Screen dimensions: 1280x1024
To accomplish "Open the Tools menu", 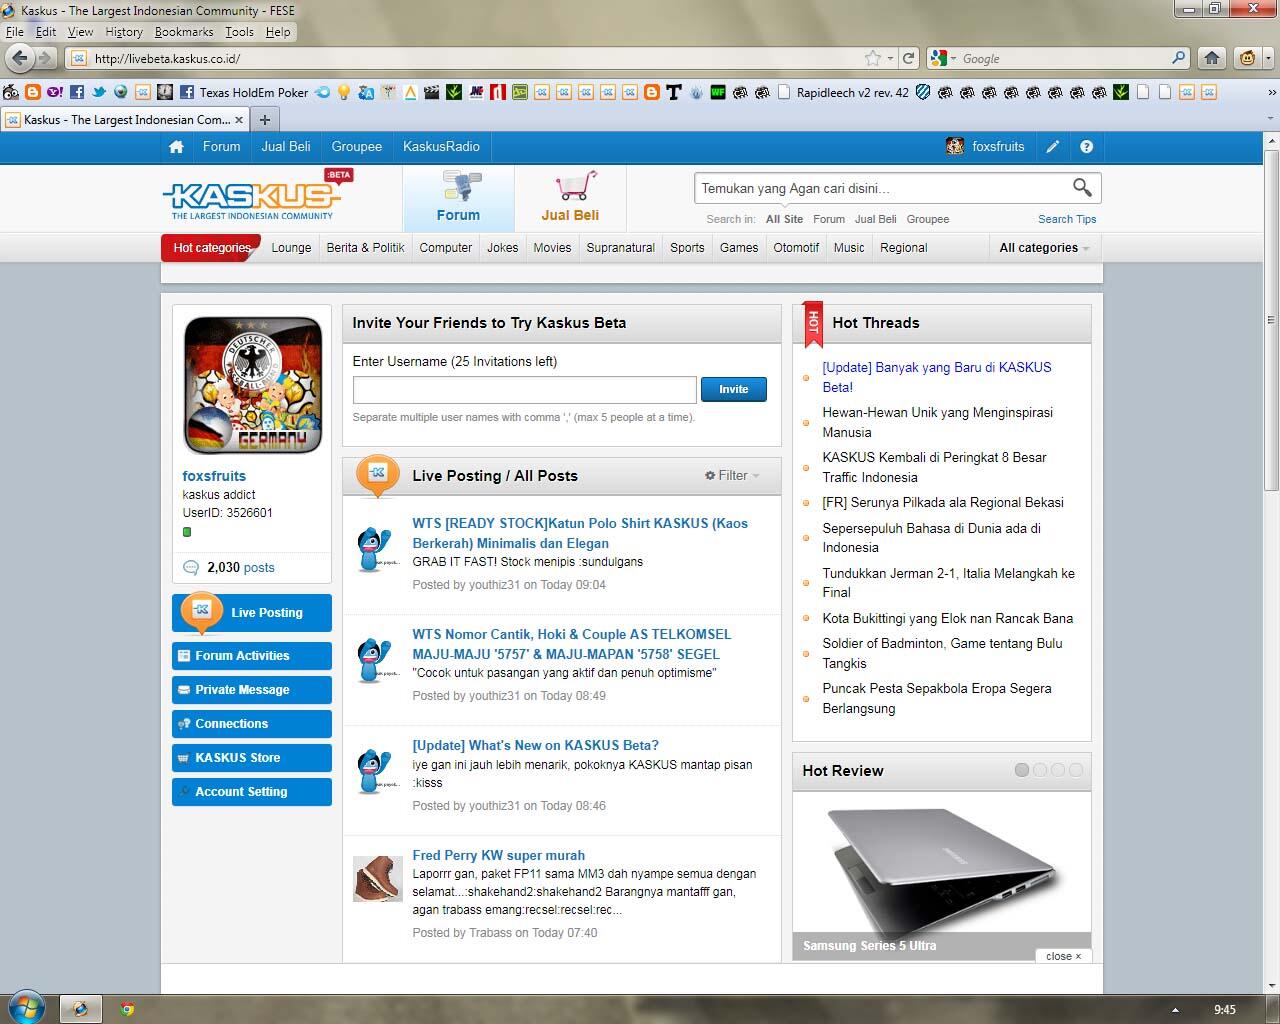I will pyautogui.click(x=239, y=32).
